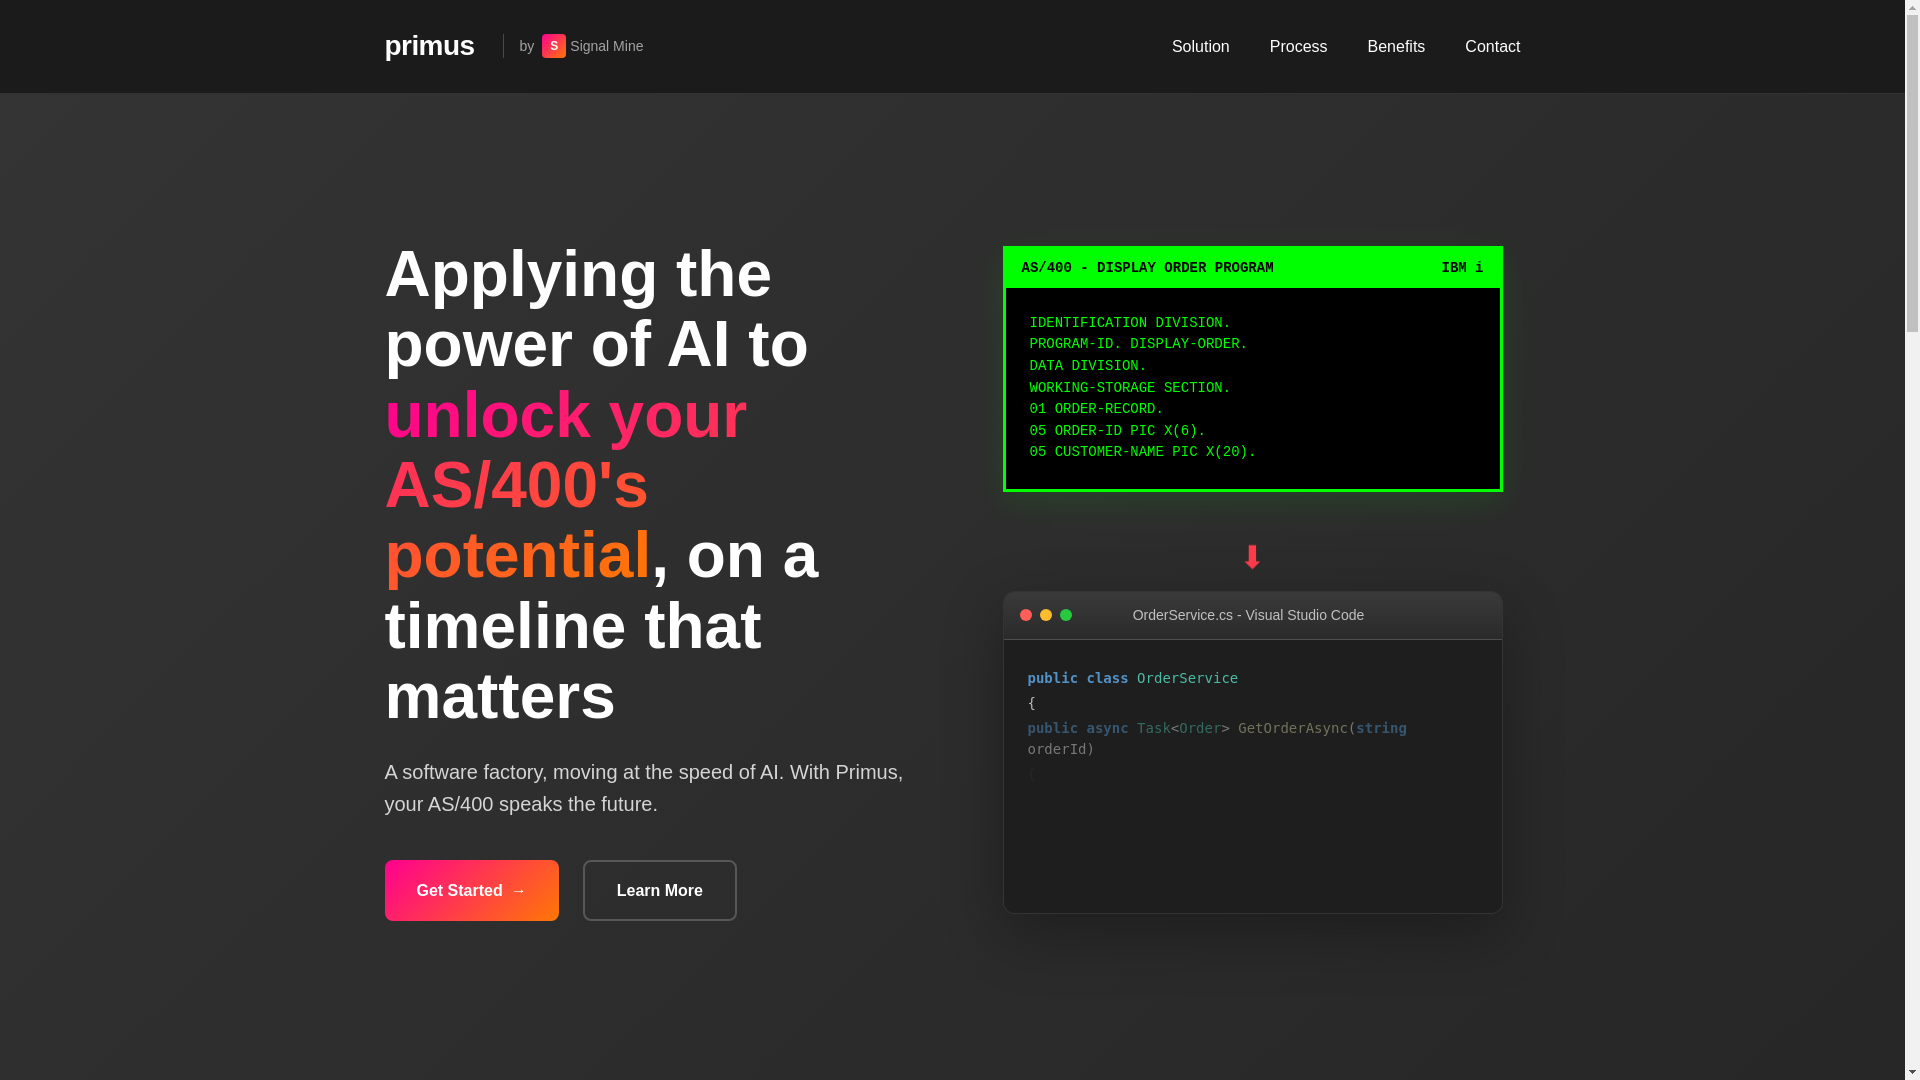The width and height of the screenshot is (1920, 1080).
Task: Click the green dot in code window
Action: 1066,615
